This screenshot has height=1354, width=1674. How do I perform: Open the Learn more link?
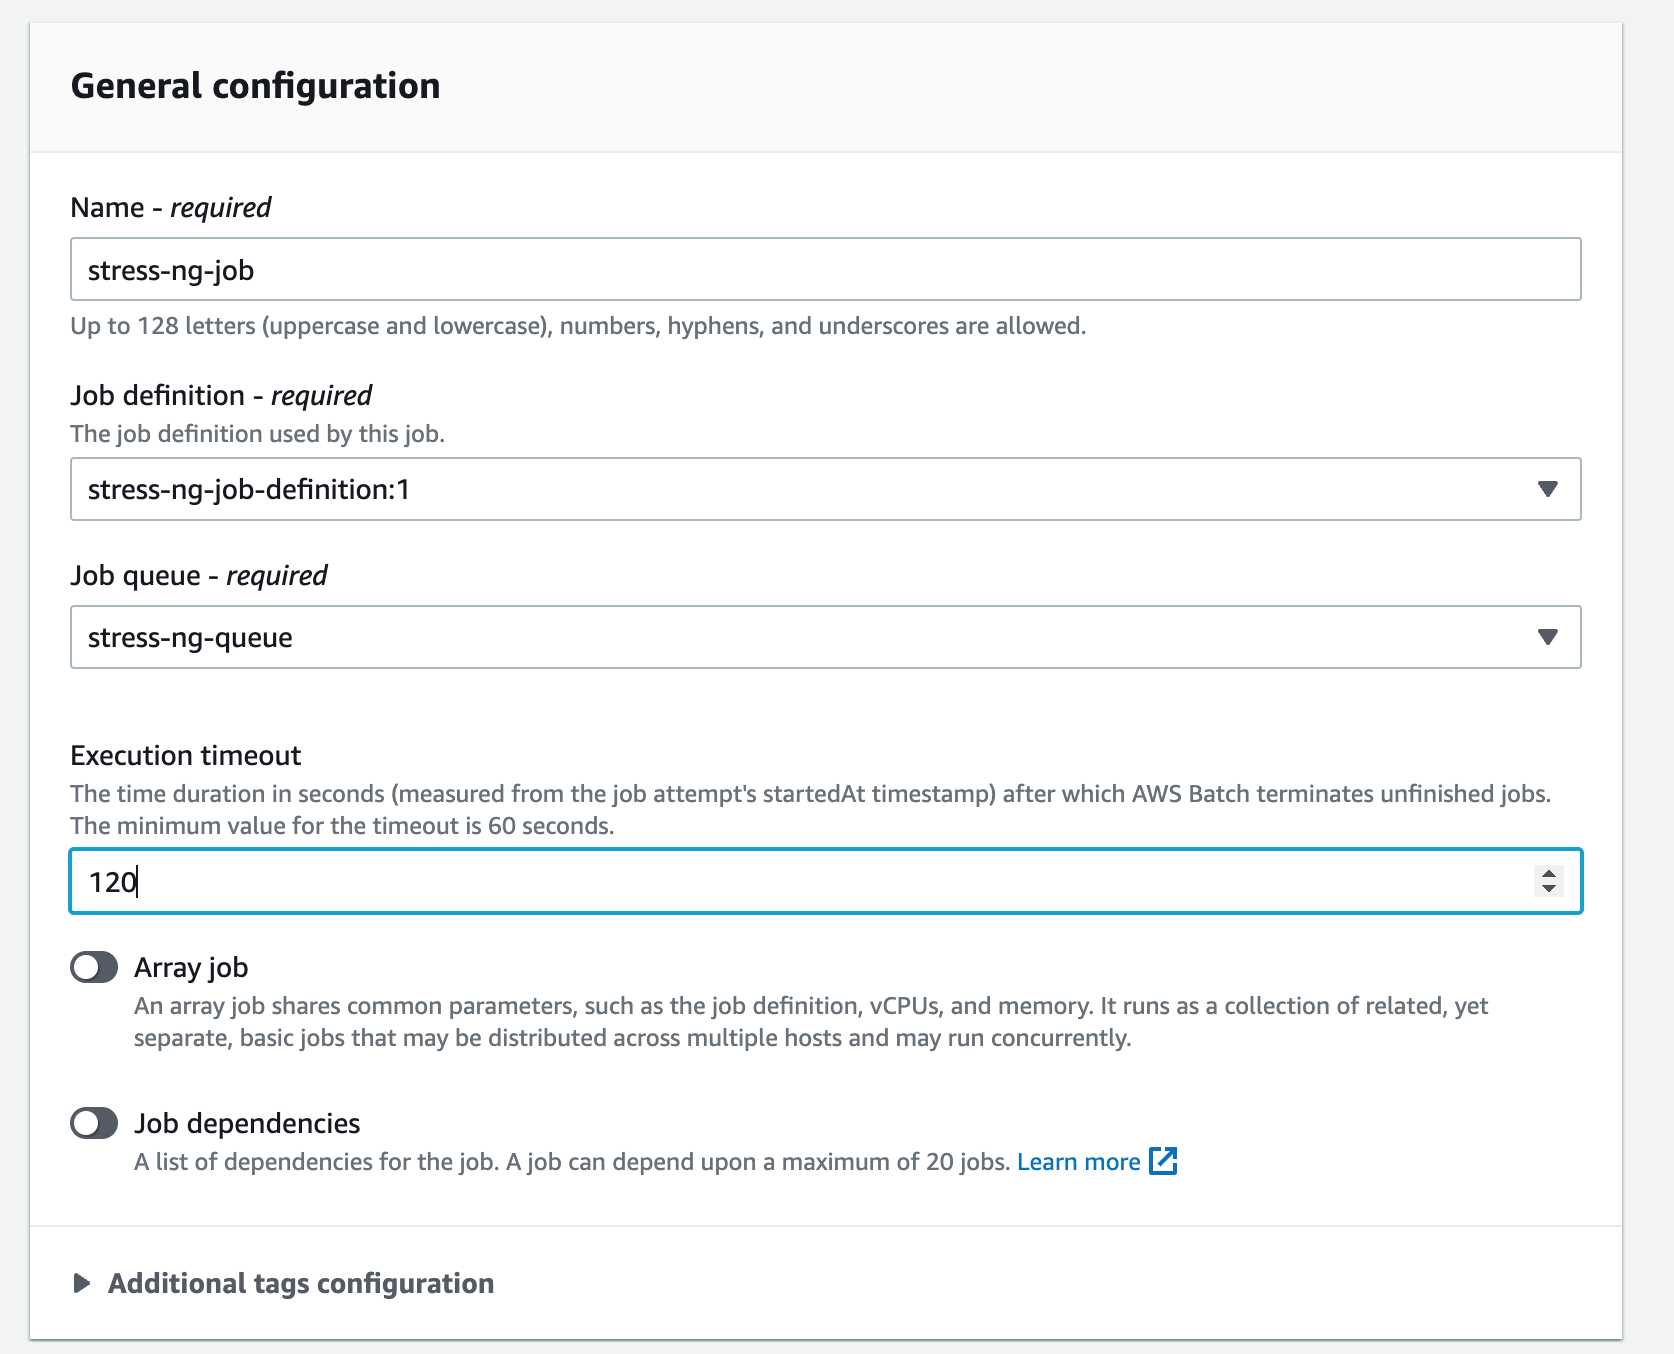pyautogui.click(x=1078, y=1162)
